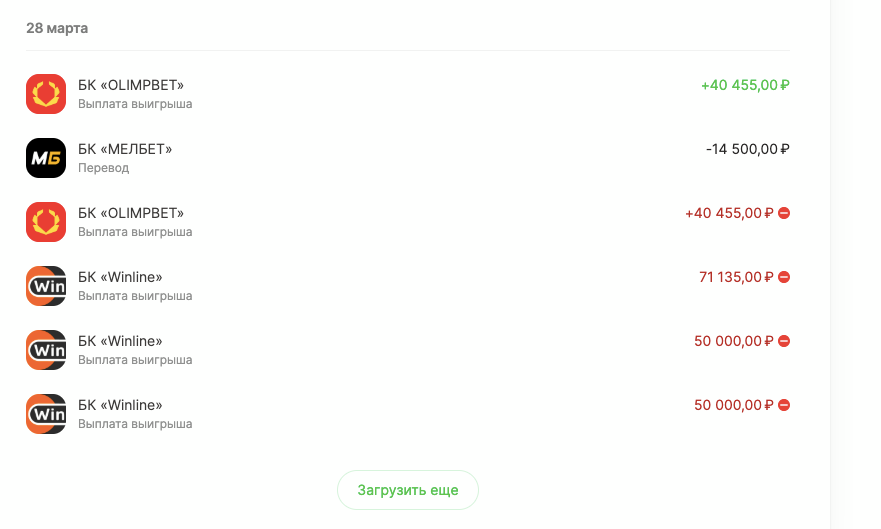This screenshot has width=881, height=529.
Task: Click the last БК «Winline» transaction title
Action: (x=120, y=405)
